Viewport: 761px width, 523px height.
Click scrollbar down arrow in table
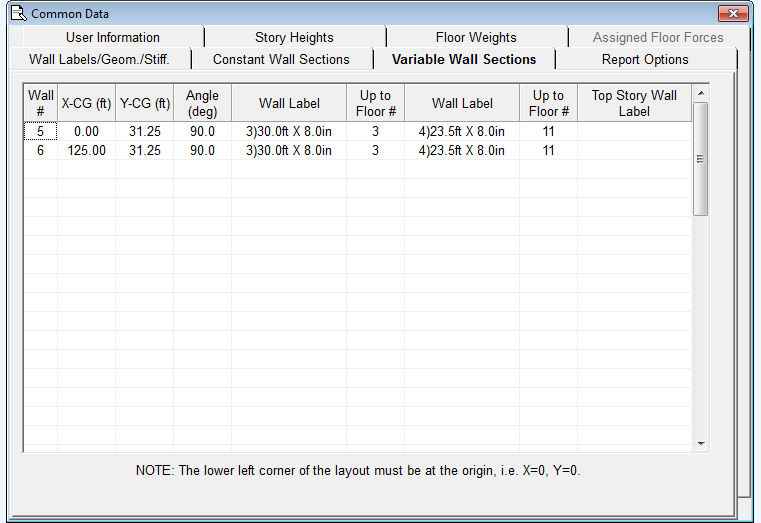(700, 443)
